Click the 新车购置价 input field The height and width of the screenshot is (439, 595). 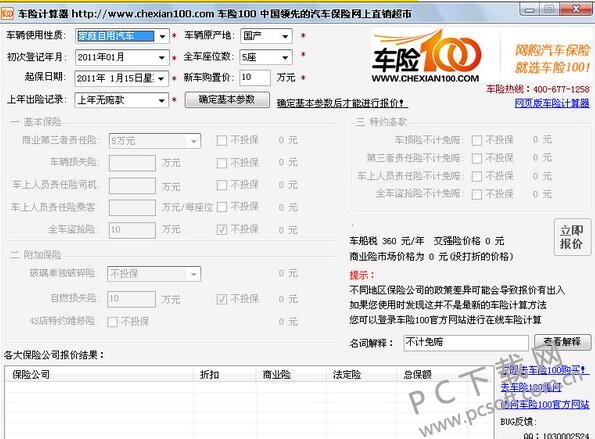255,78
